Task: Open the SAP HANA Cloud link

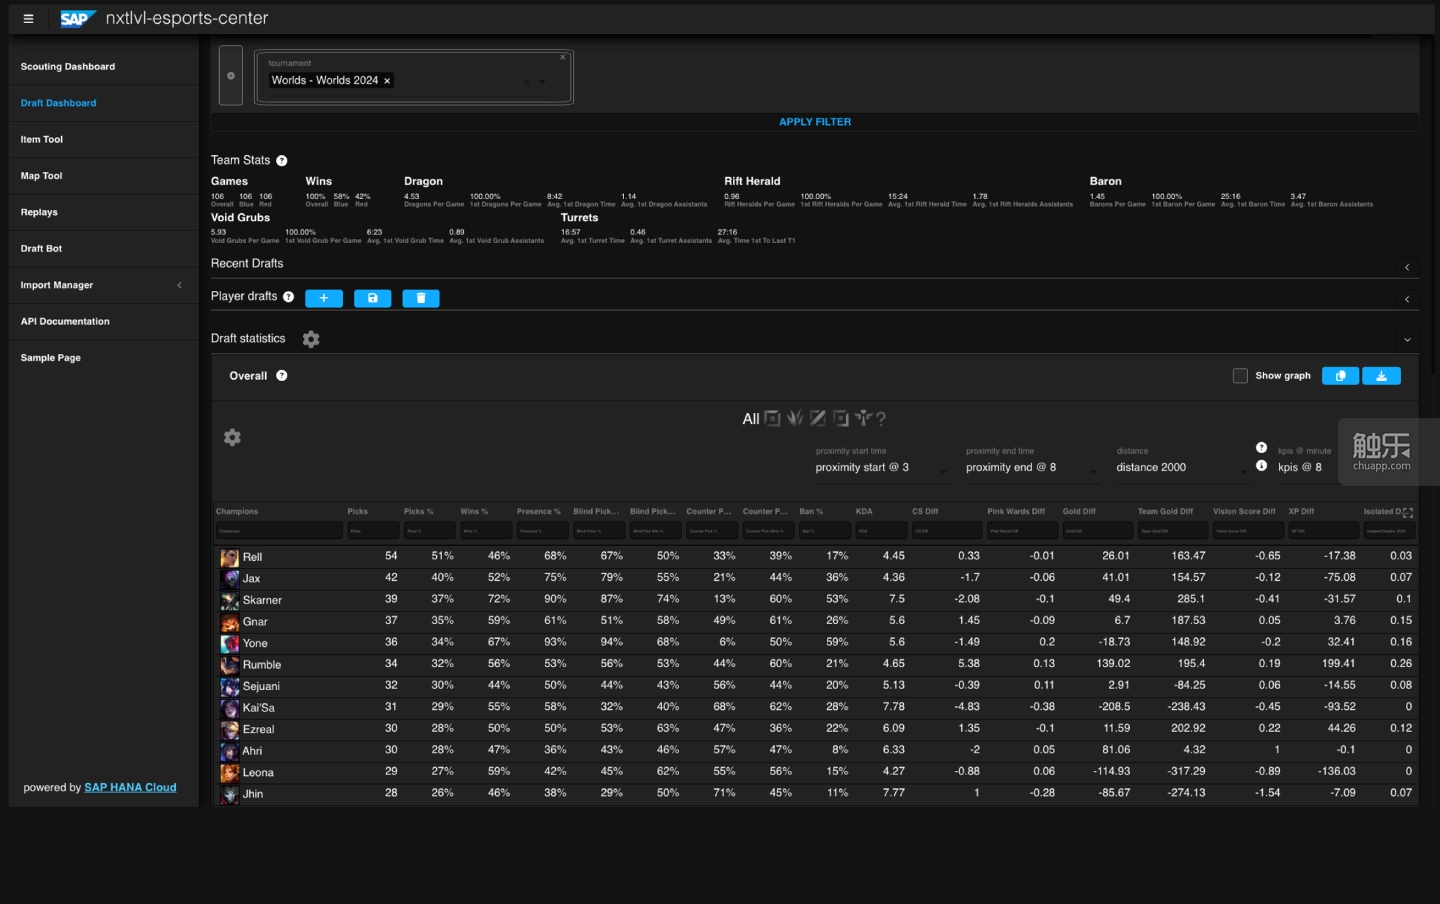Action: click(x=130, y=788)
